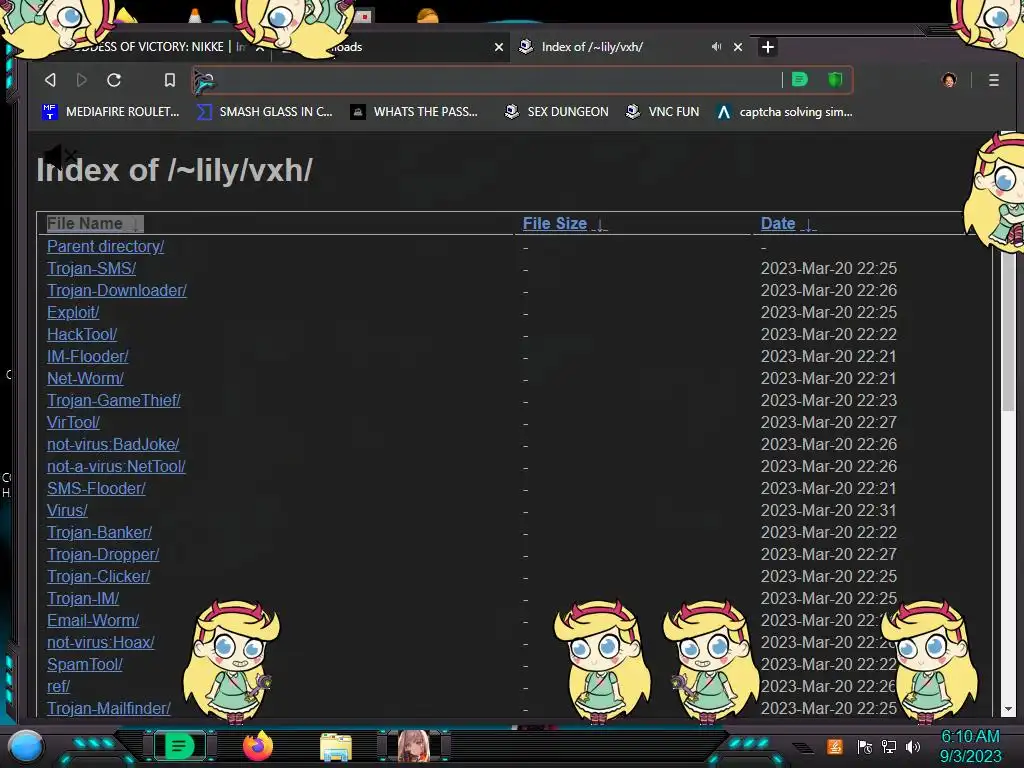Viewport: 1024px width, 768px height.
Task: Open the Net-Worm/ folder link
Action: 85,378
